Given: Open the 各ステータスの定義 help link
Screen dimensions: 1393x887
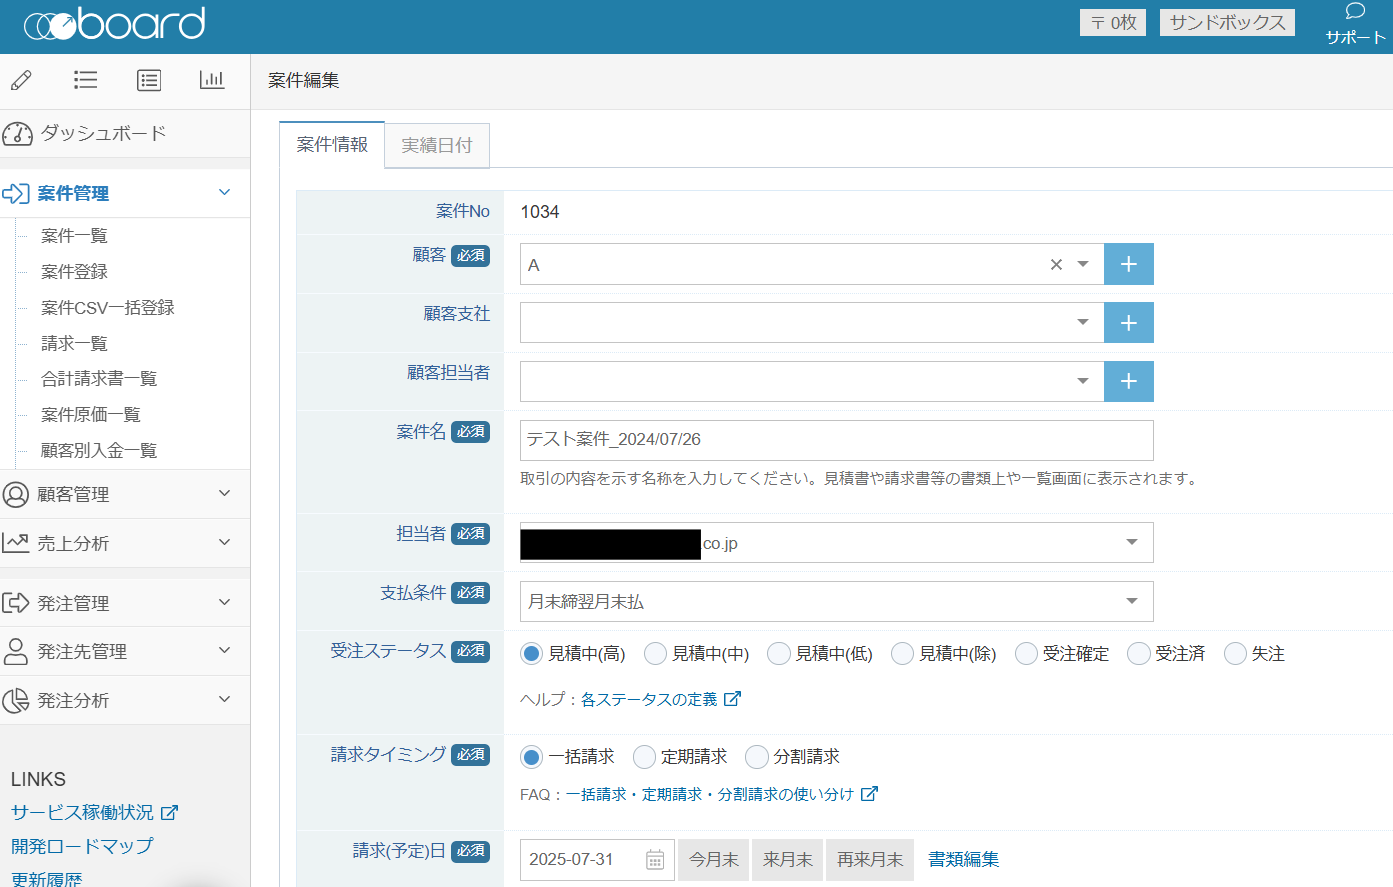Looking at the screenshot, I should pos(649,700).
